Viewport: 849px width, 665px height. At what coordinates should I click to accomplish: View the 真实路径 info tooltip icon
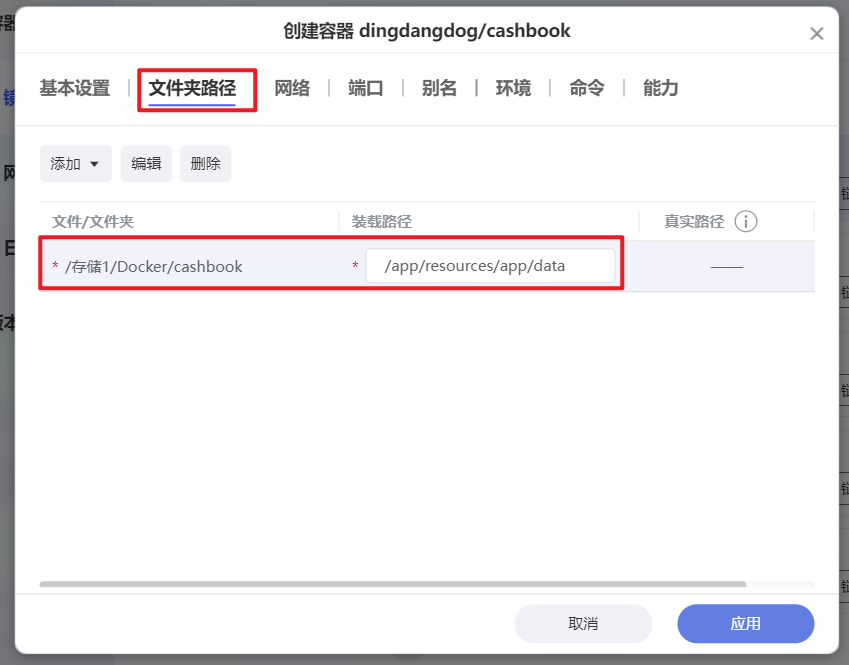pyautogui.click(x=746, y=221)
